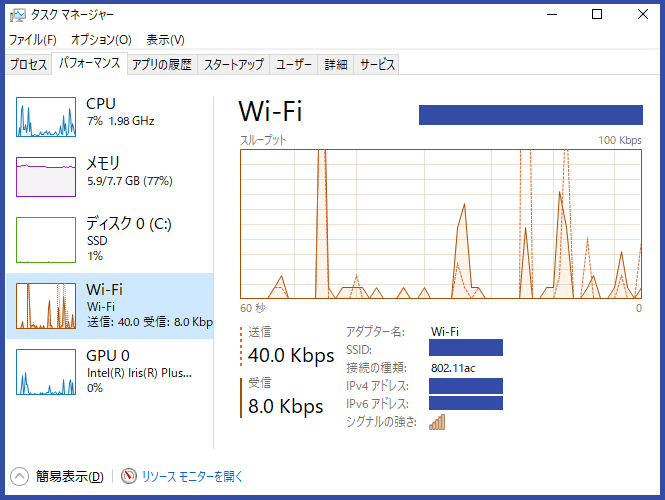The image size is (665, 500).
Task: Open the オプション(O) menu
Action: click(x=101, y=40)
